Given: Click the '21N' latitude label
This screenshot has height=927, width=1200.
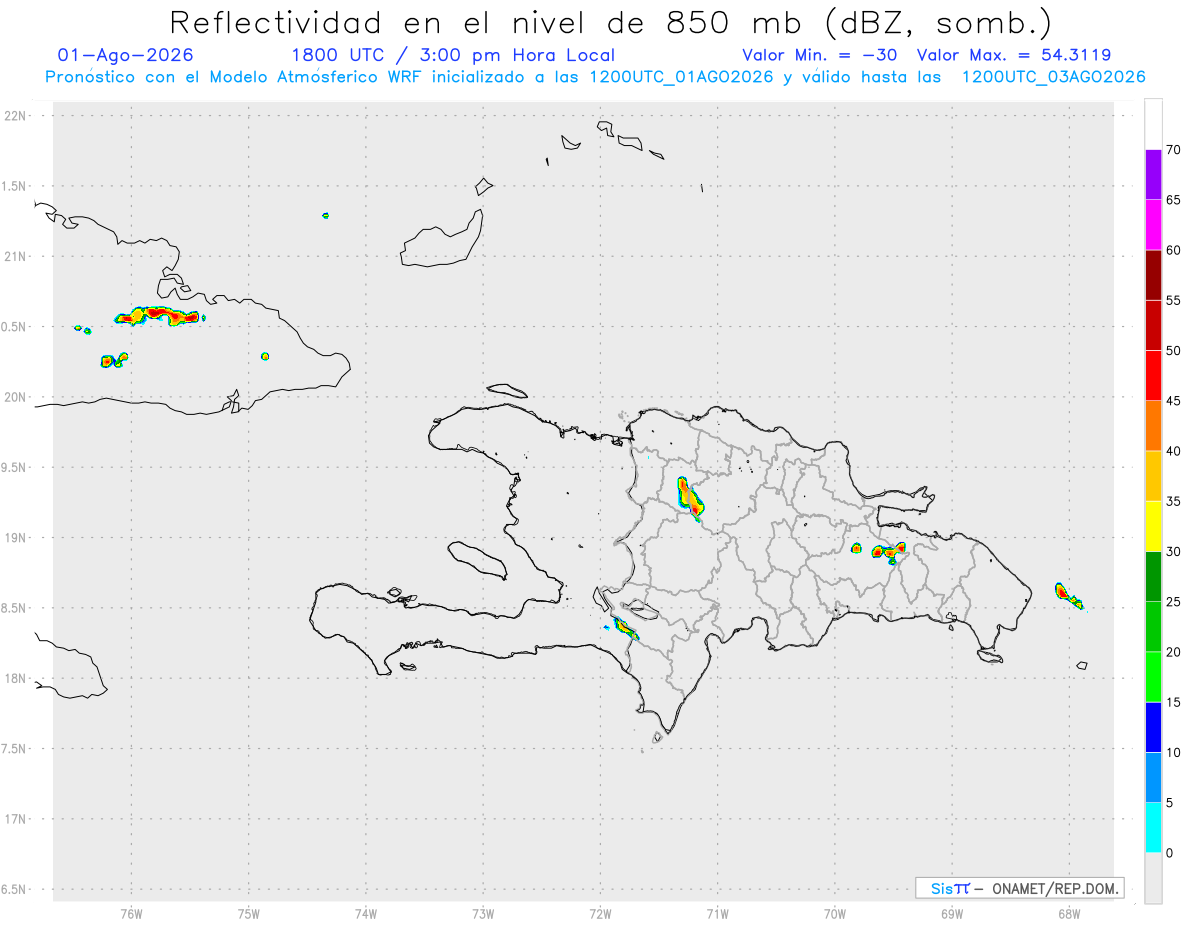Looking at the screenshot, I should [16, 256].
